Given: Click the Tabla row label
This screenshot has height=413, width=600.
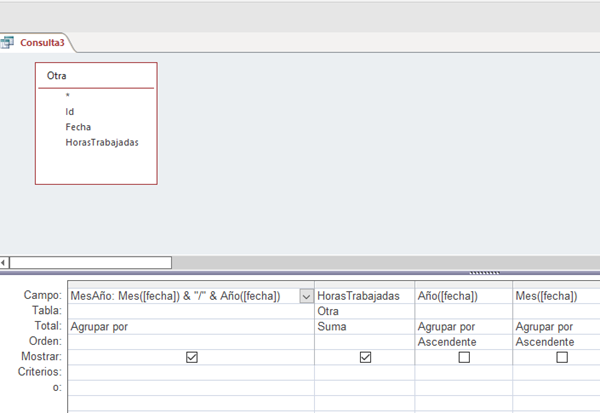Looking at the screenshot, I should coord(47,310).
